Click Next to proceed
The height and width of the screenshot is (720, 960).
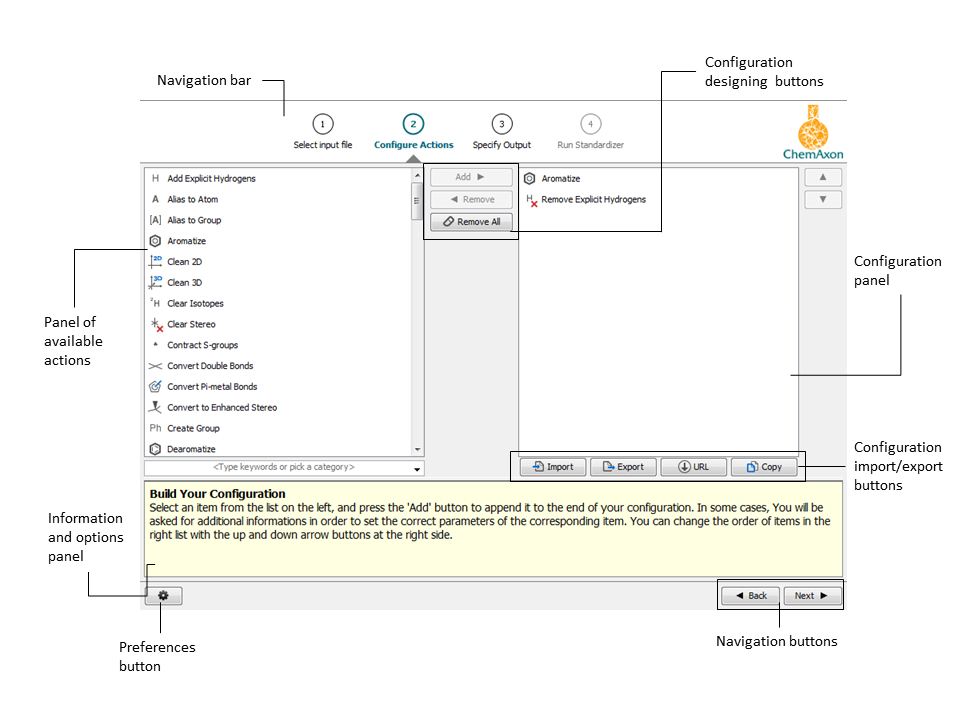(x=811, y=595)
